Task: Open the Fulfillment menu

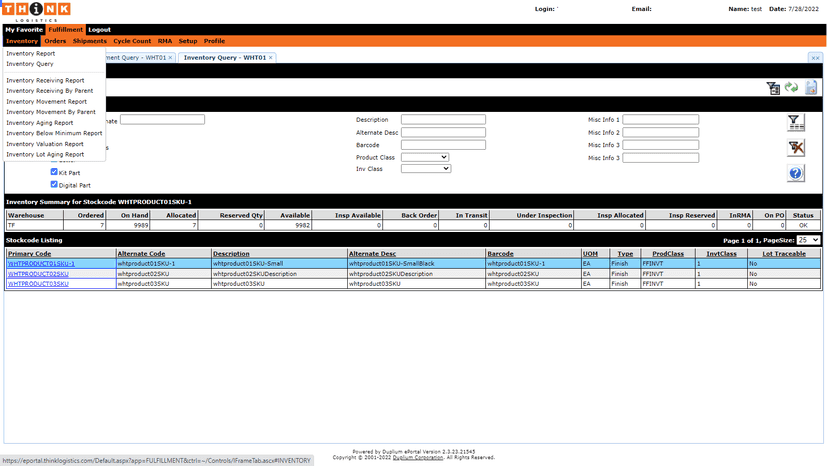Action: [65, 30]
